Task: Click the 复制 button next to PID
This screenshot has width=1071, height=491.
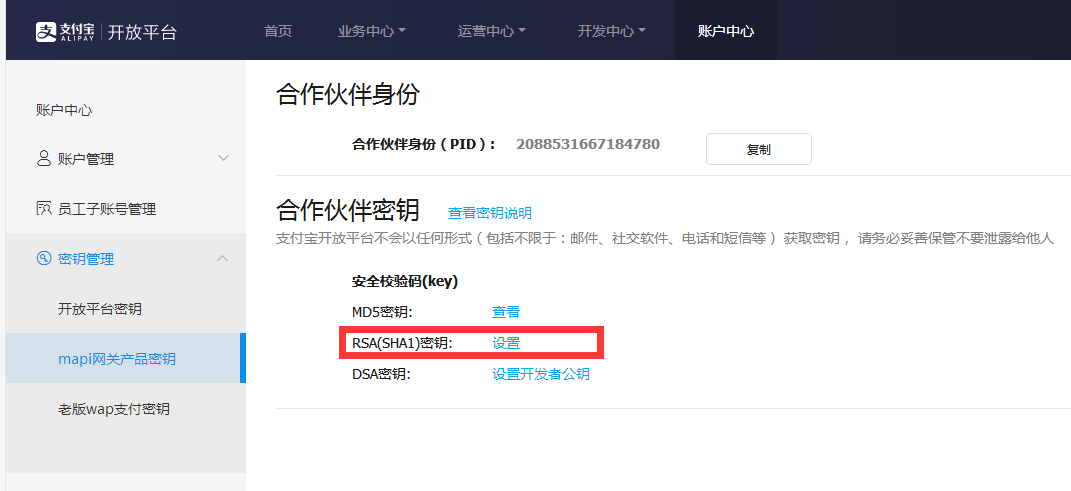Action: pyautogui.click(x=759, y=149)
